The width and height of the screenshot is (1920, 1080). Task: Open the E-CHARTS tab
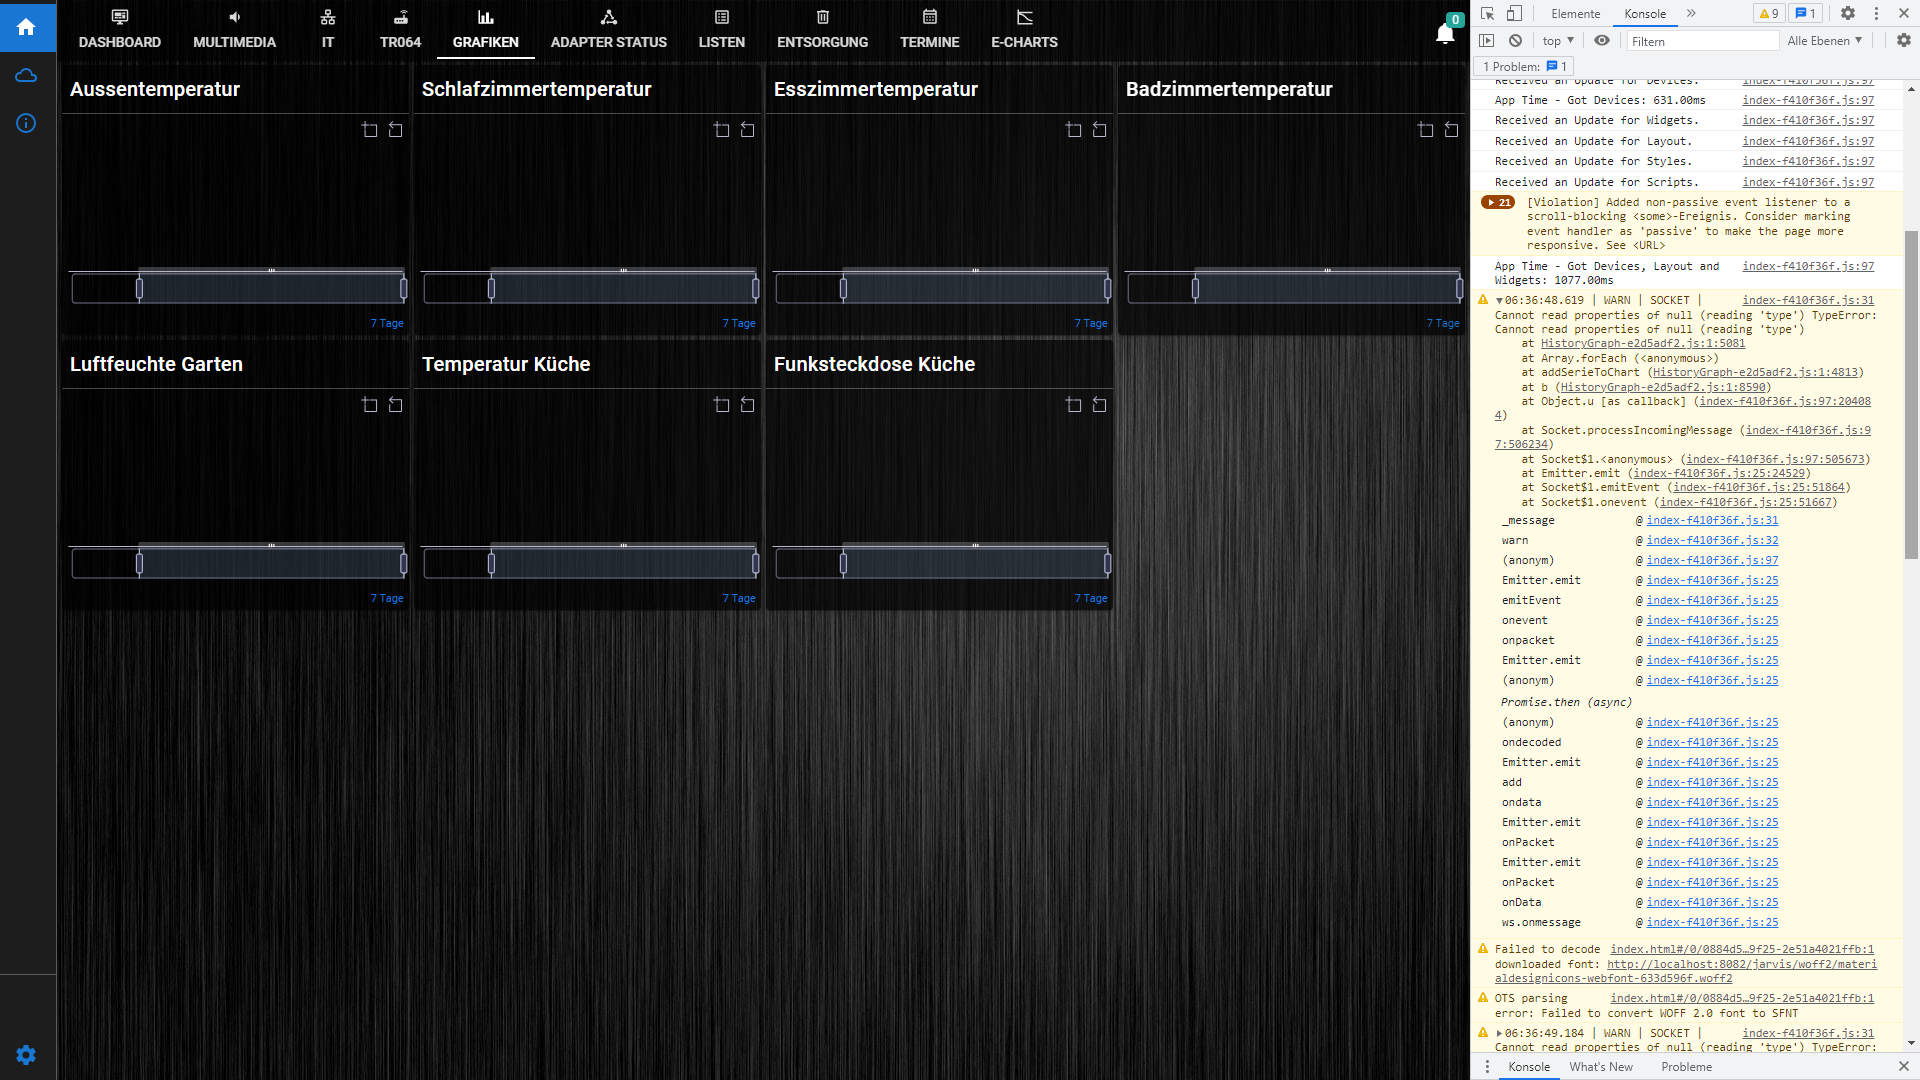pos(1025,28)
